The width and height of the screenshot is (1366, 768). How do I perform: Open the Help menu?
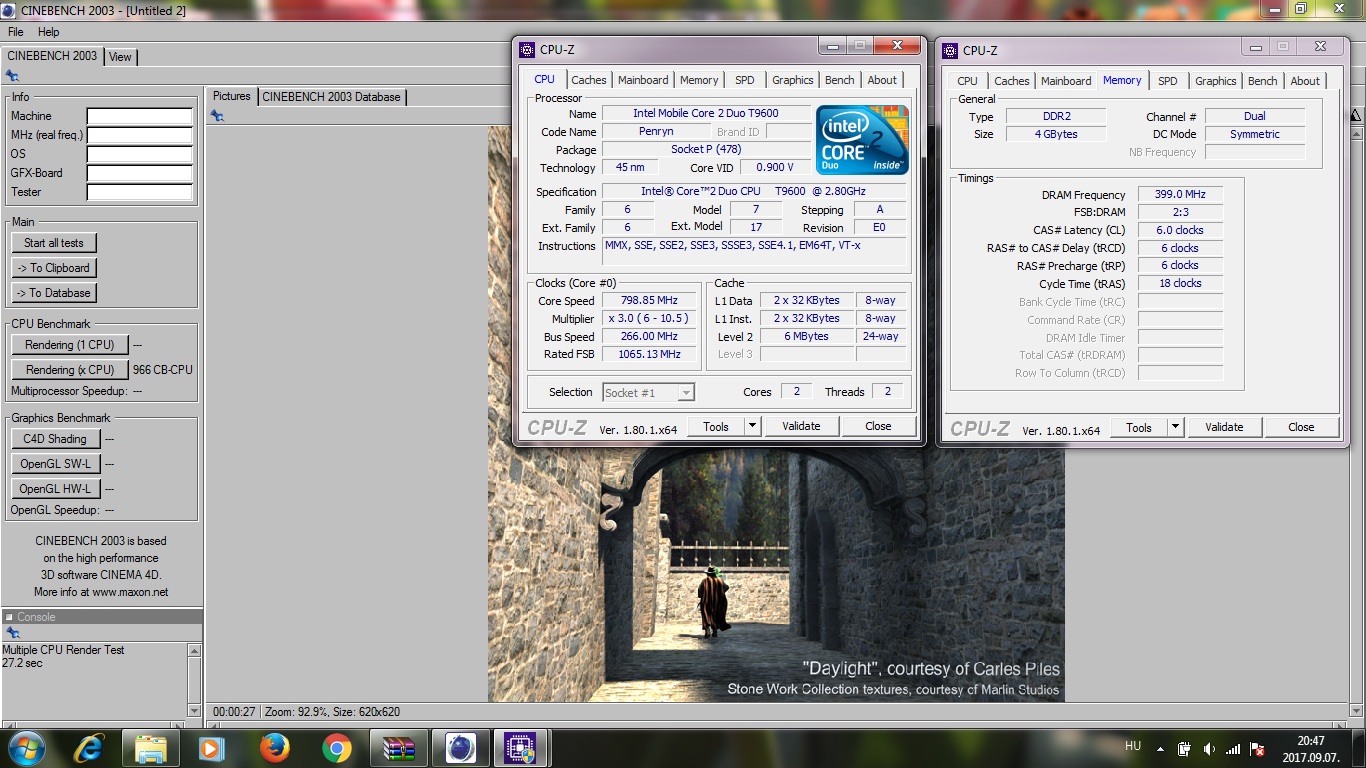(48, 32)
